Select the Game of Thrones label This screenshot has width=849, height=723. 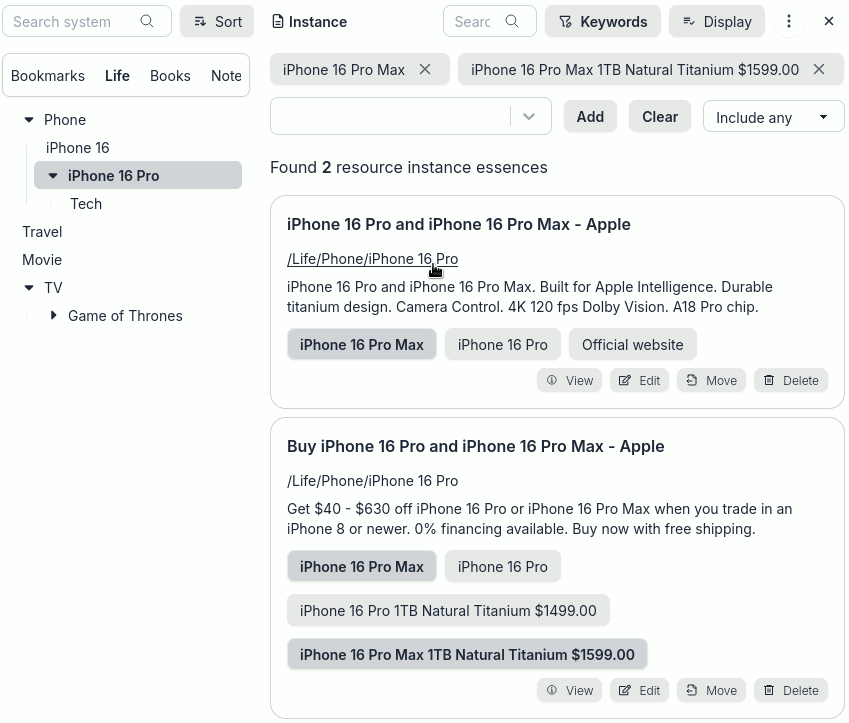(x=125, y=316)
